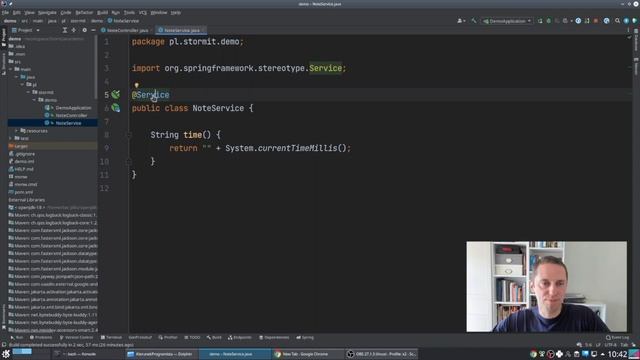Click the Build project hammer icon

[473, 21]
